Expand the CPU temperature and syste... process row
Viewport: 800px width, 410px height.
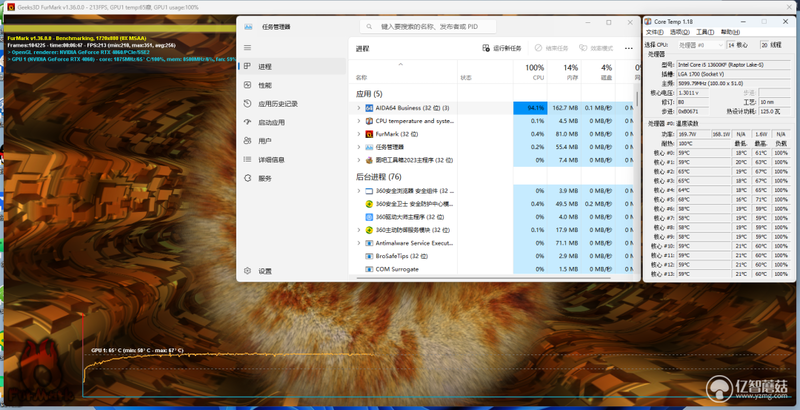(x=359, y=121)
